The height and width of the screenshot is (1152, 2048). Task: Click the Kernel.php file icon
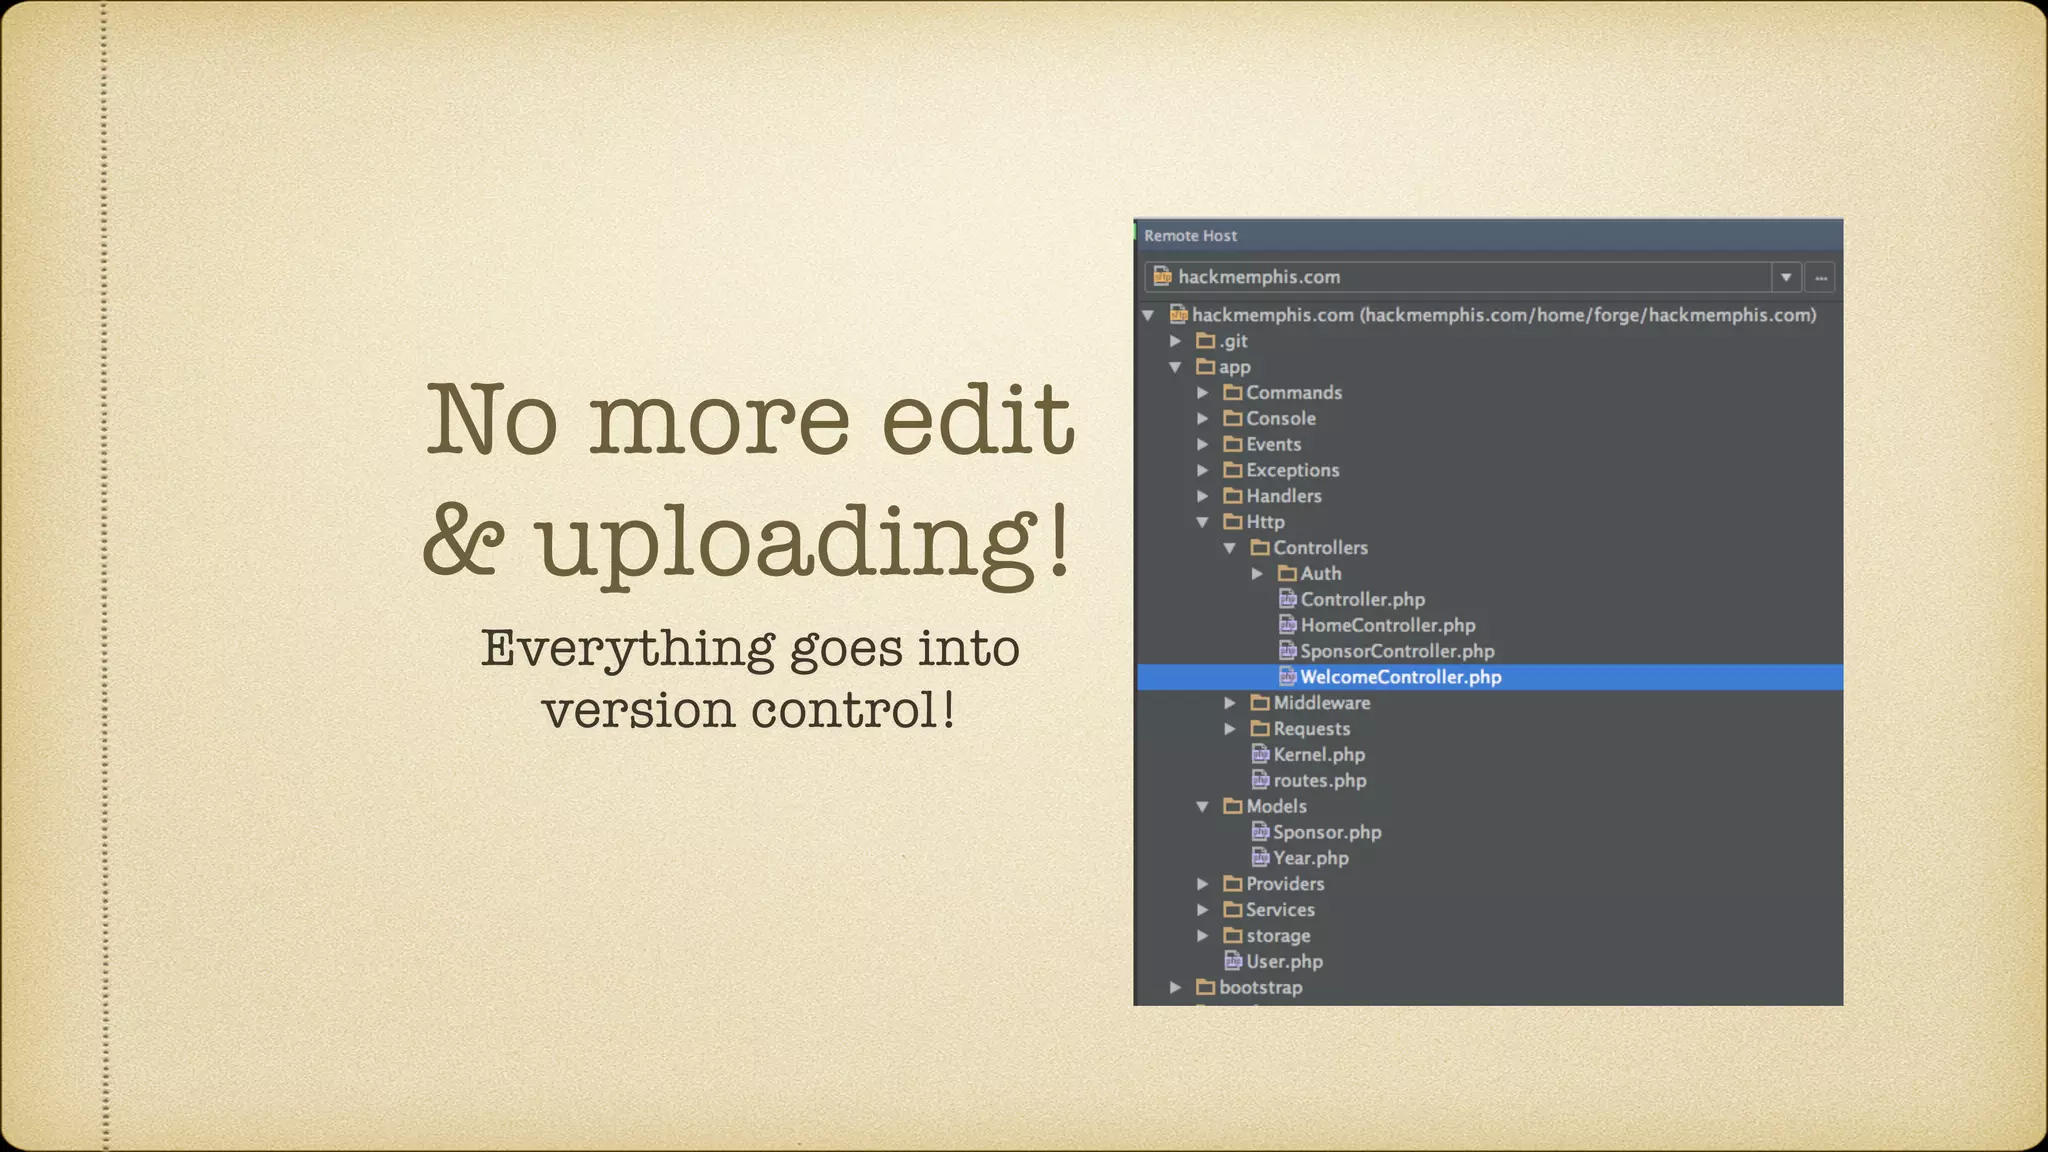pos(1261,754)
